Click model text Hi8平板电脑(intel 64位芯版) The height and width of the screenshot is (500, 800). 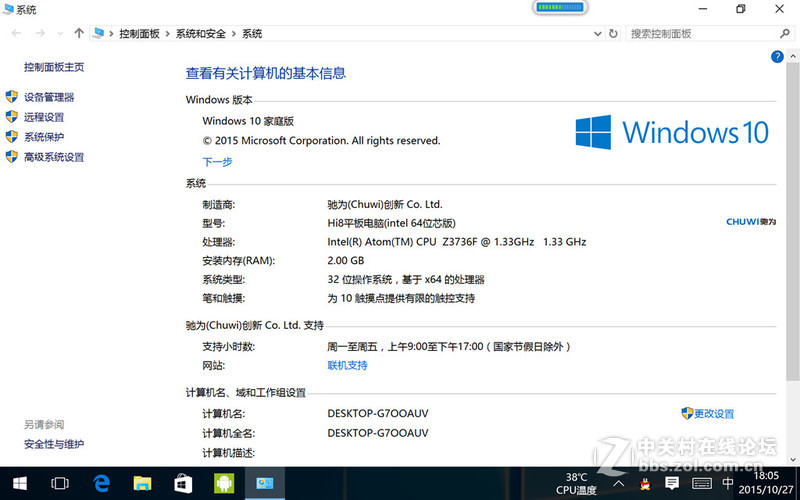tap(391, 223)
